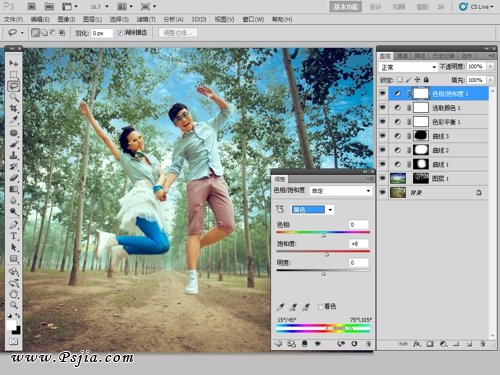Open the hue/saturation preset dropdown
Image resolution: width=500 pixels, height=375 pixels.
[340, 191]
